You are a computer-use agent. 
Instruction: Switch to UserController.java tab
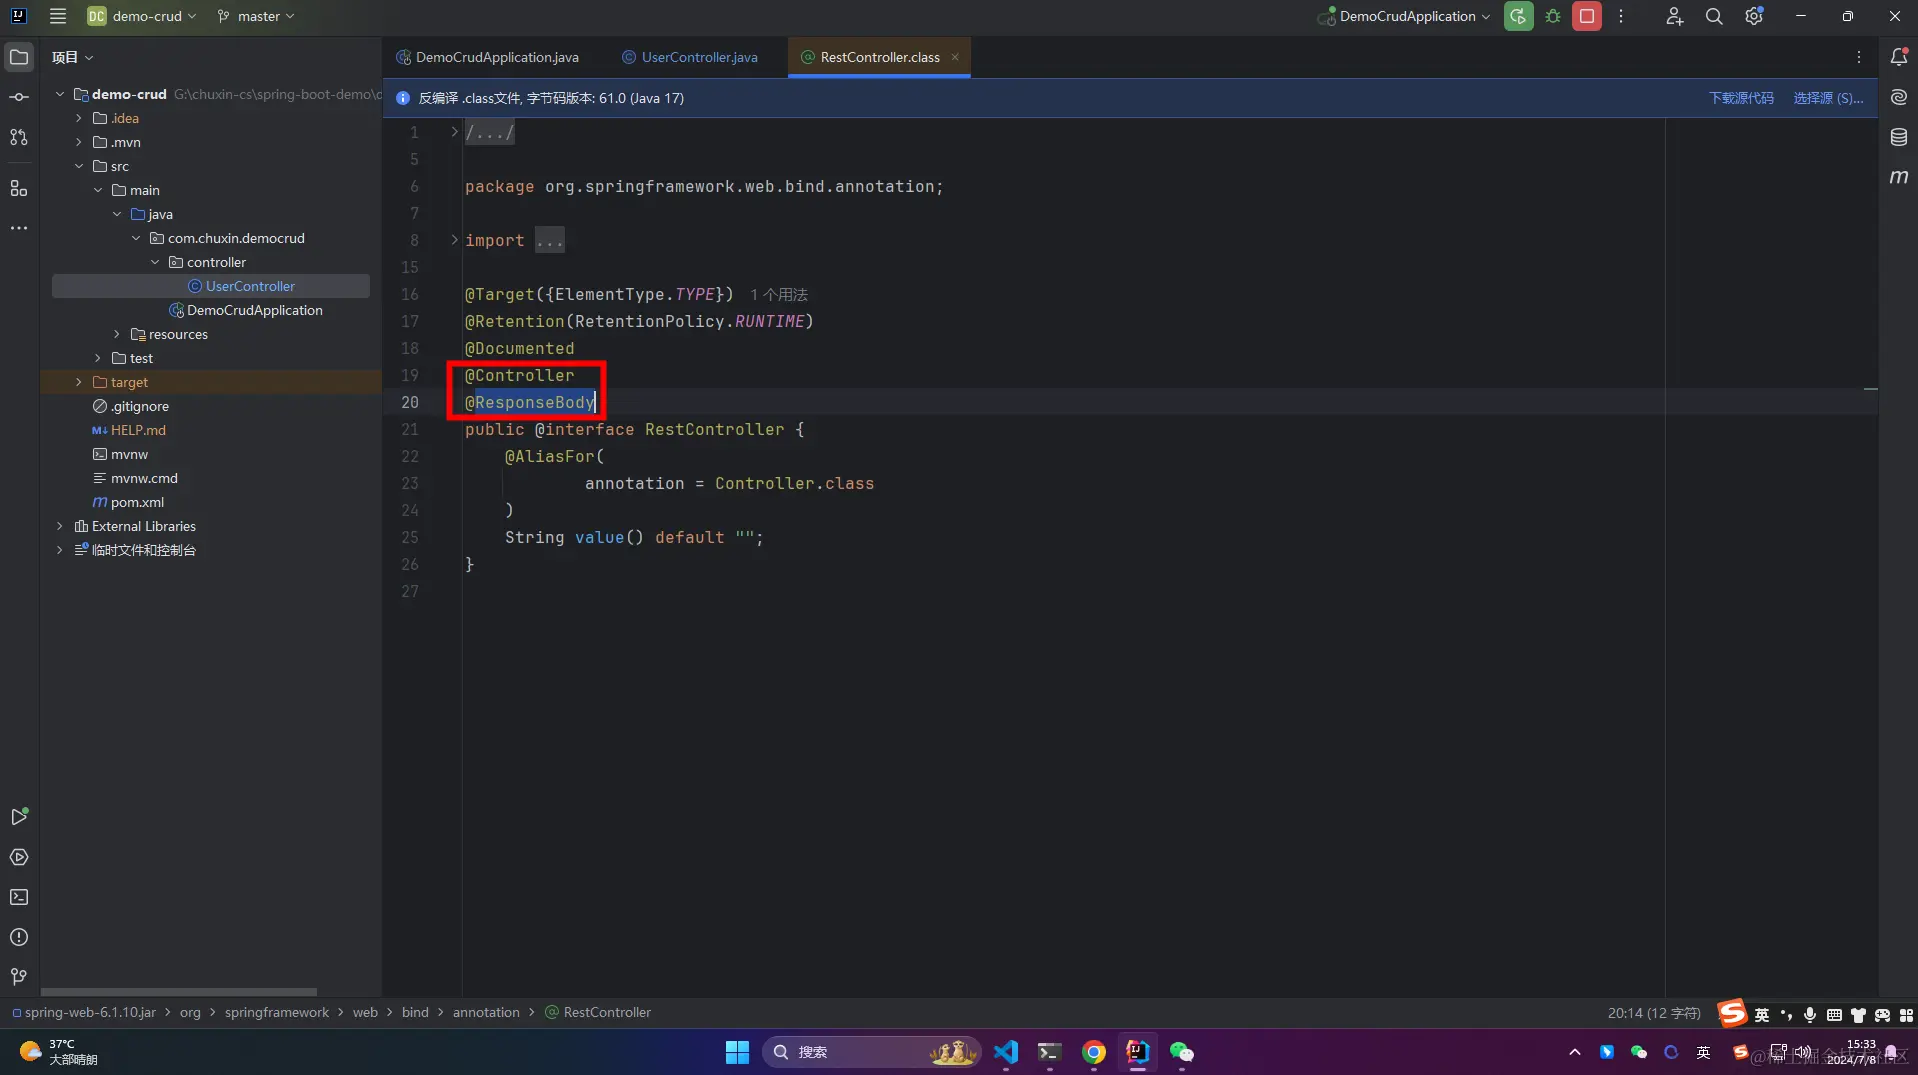[690, 57]
